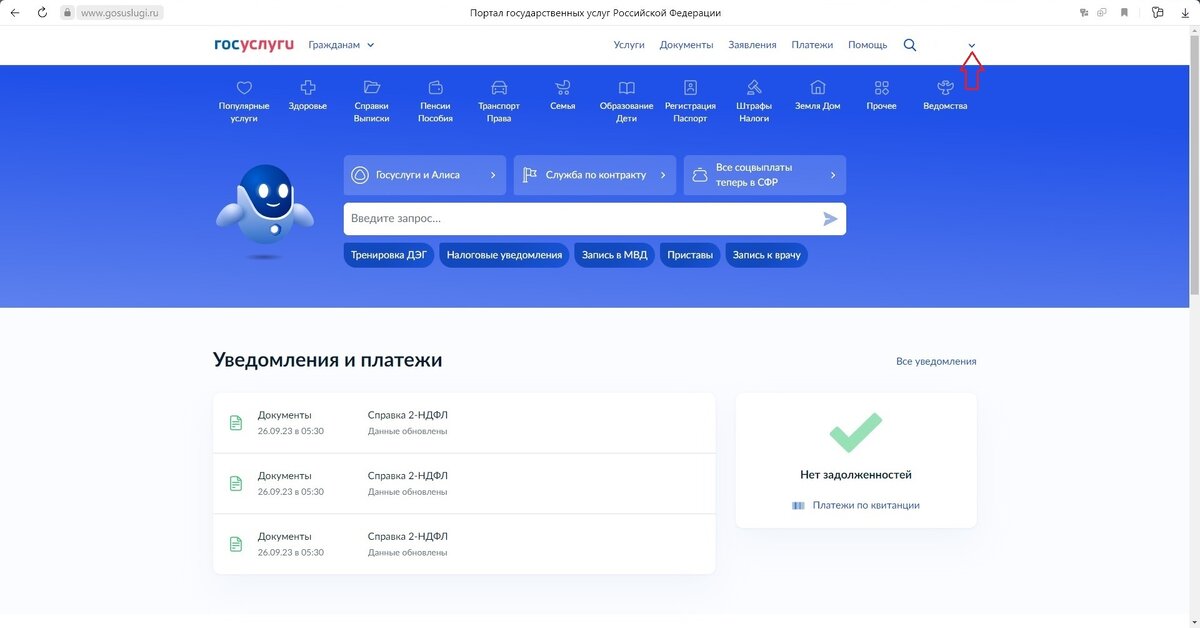Click the Нет задолженностей text
This screenshot has height=628, width=1200.
(856, 475)
